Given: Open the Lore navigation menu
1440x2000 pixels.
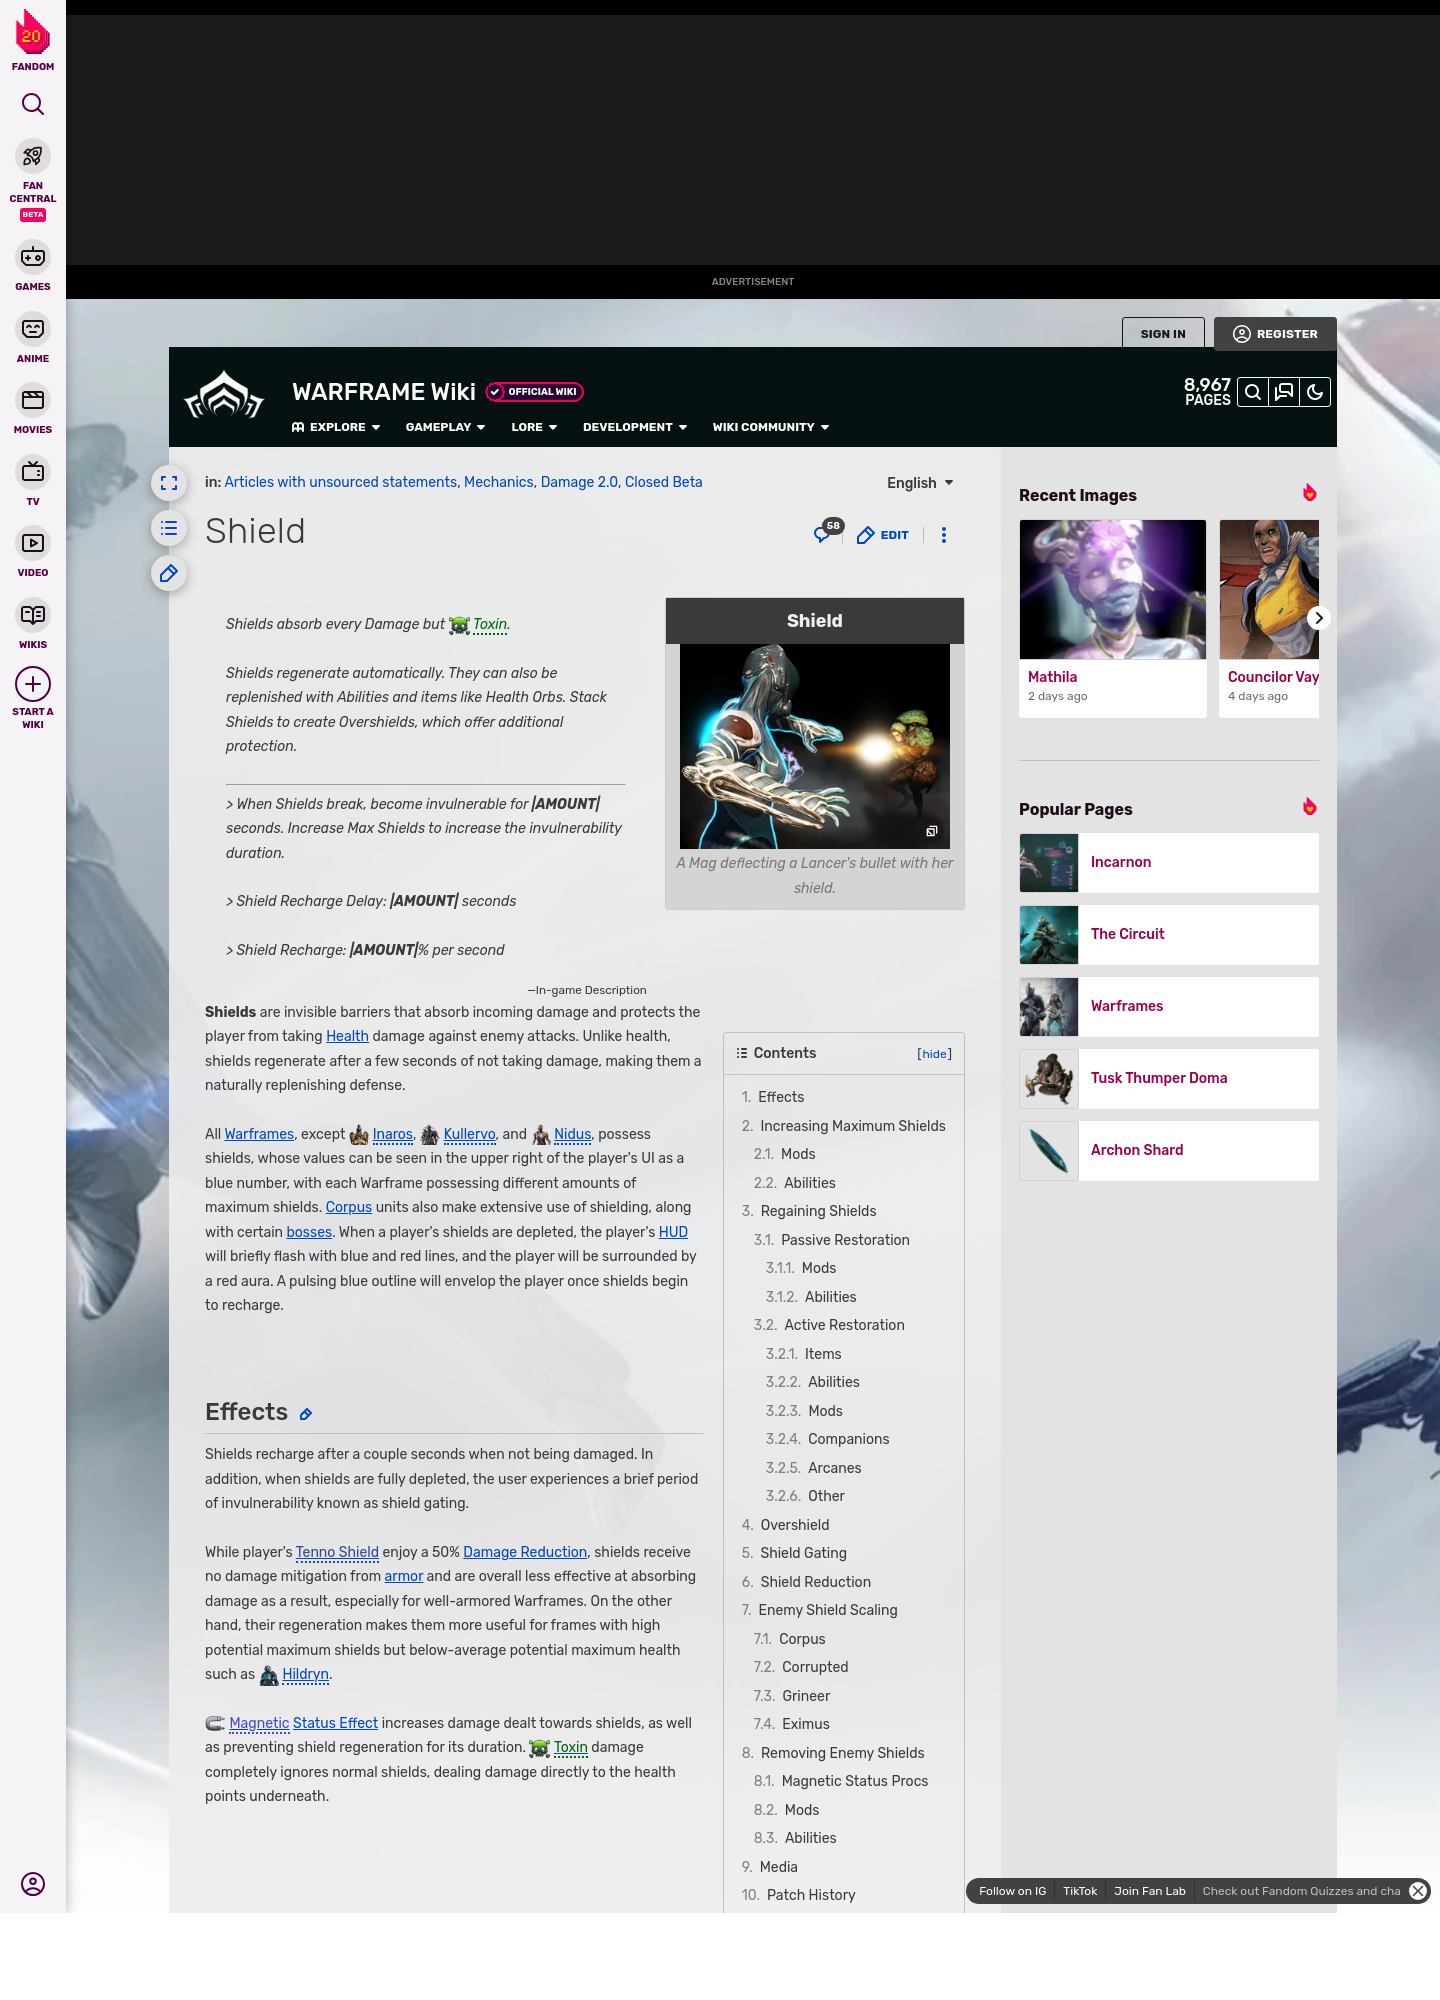Looking at the screenshot, I should [x=534, y=427].
